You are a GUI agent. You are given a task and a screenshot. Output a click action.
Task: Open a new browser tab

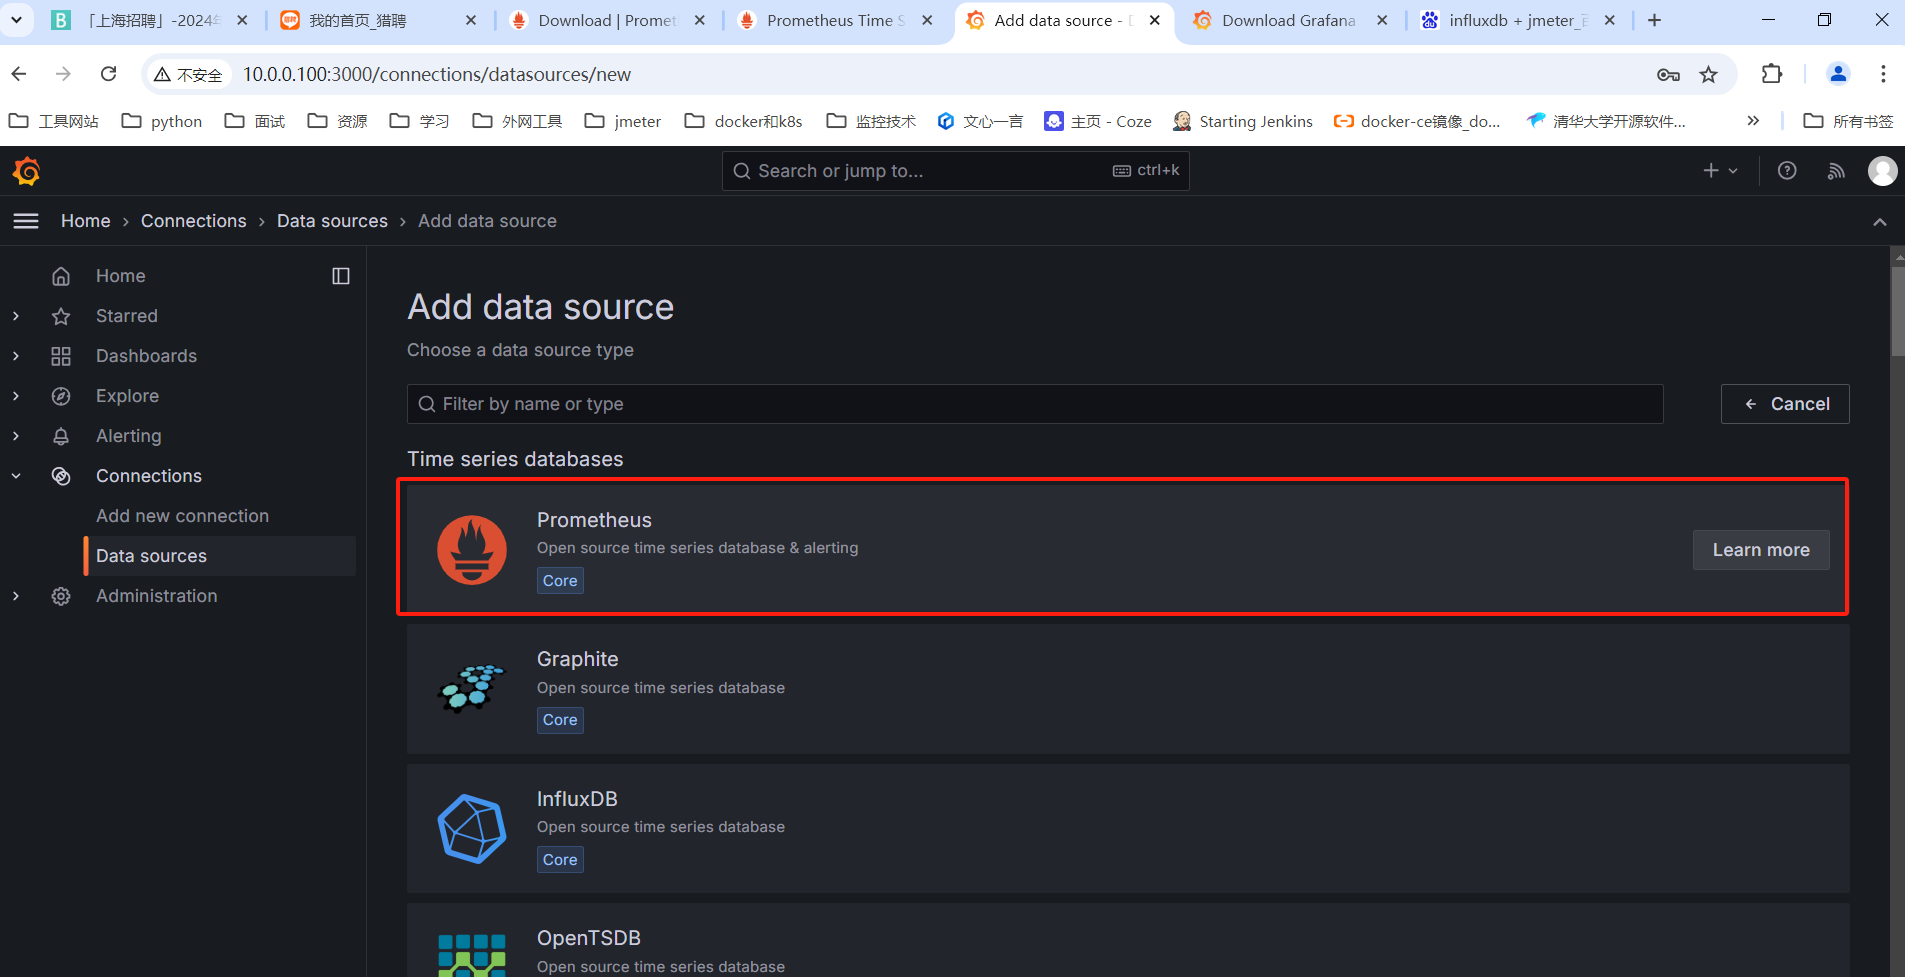1655,20
